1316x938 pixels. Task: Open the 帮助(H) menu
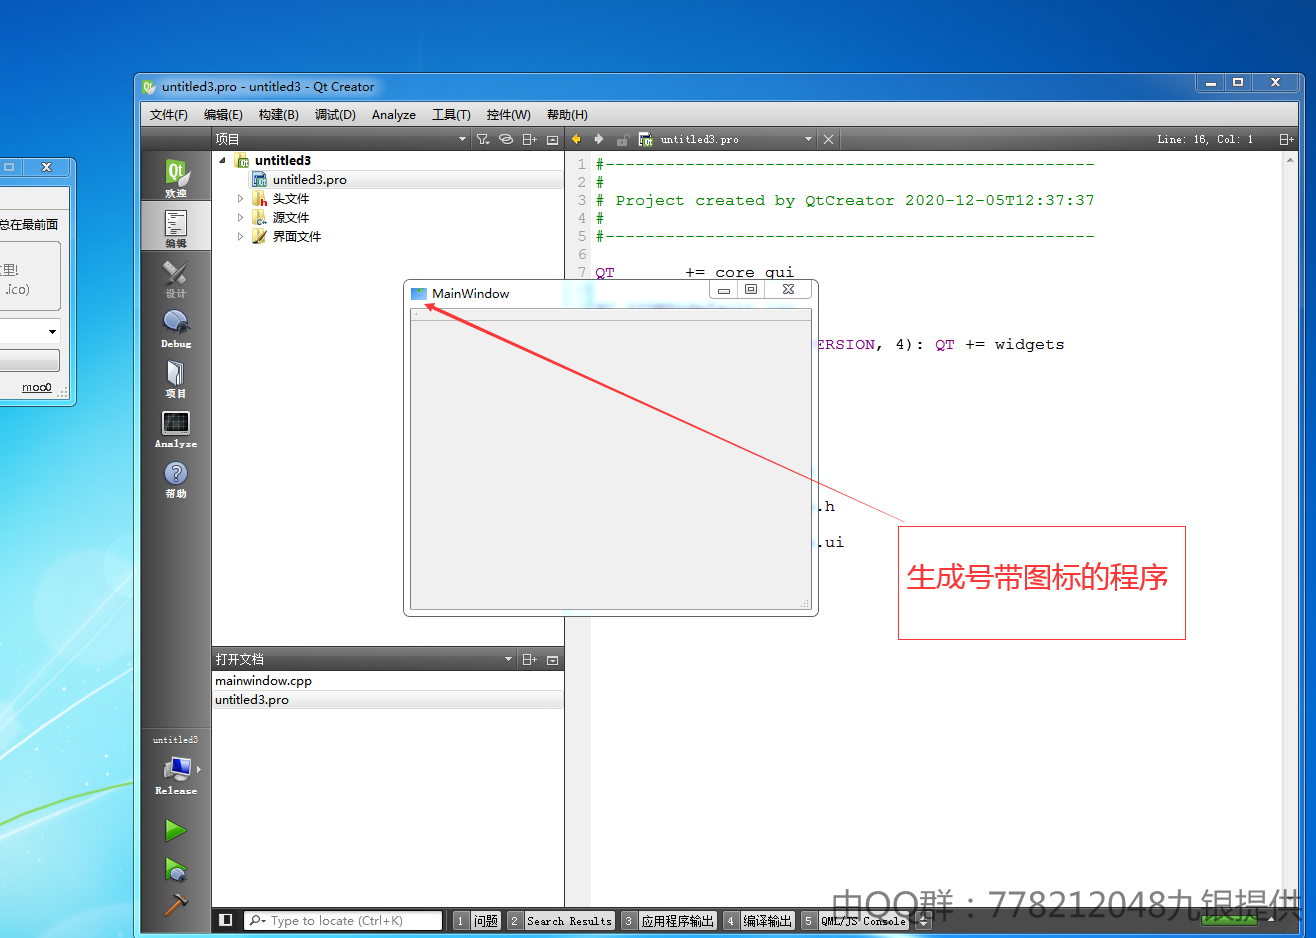coord(567,115)
